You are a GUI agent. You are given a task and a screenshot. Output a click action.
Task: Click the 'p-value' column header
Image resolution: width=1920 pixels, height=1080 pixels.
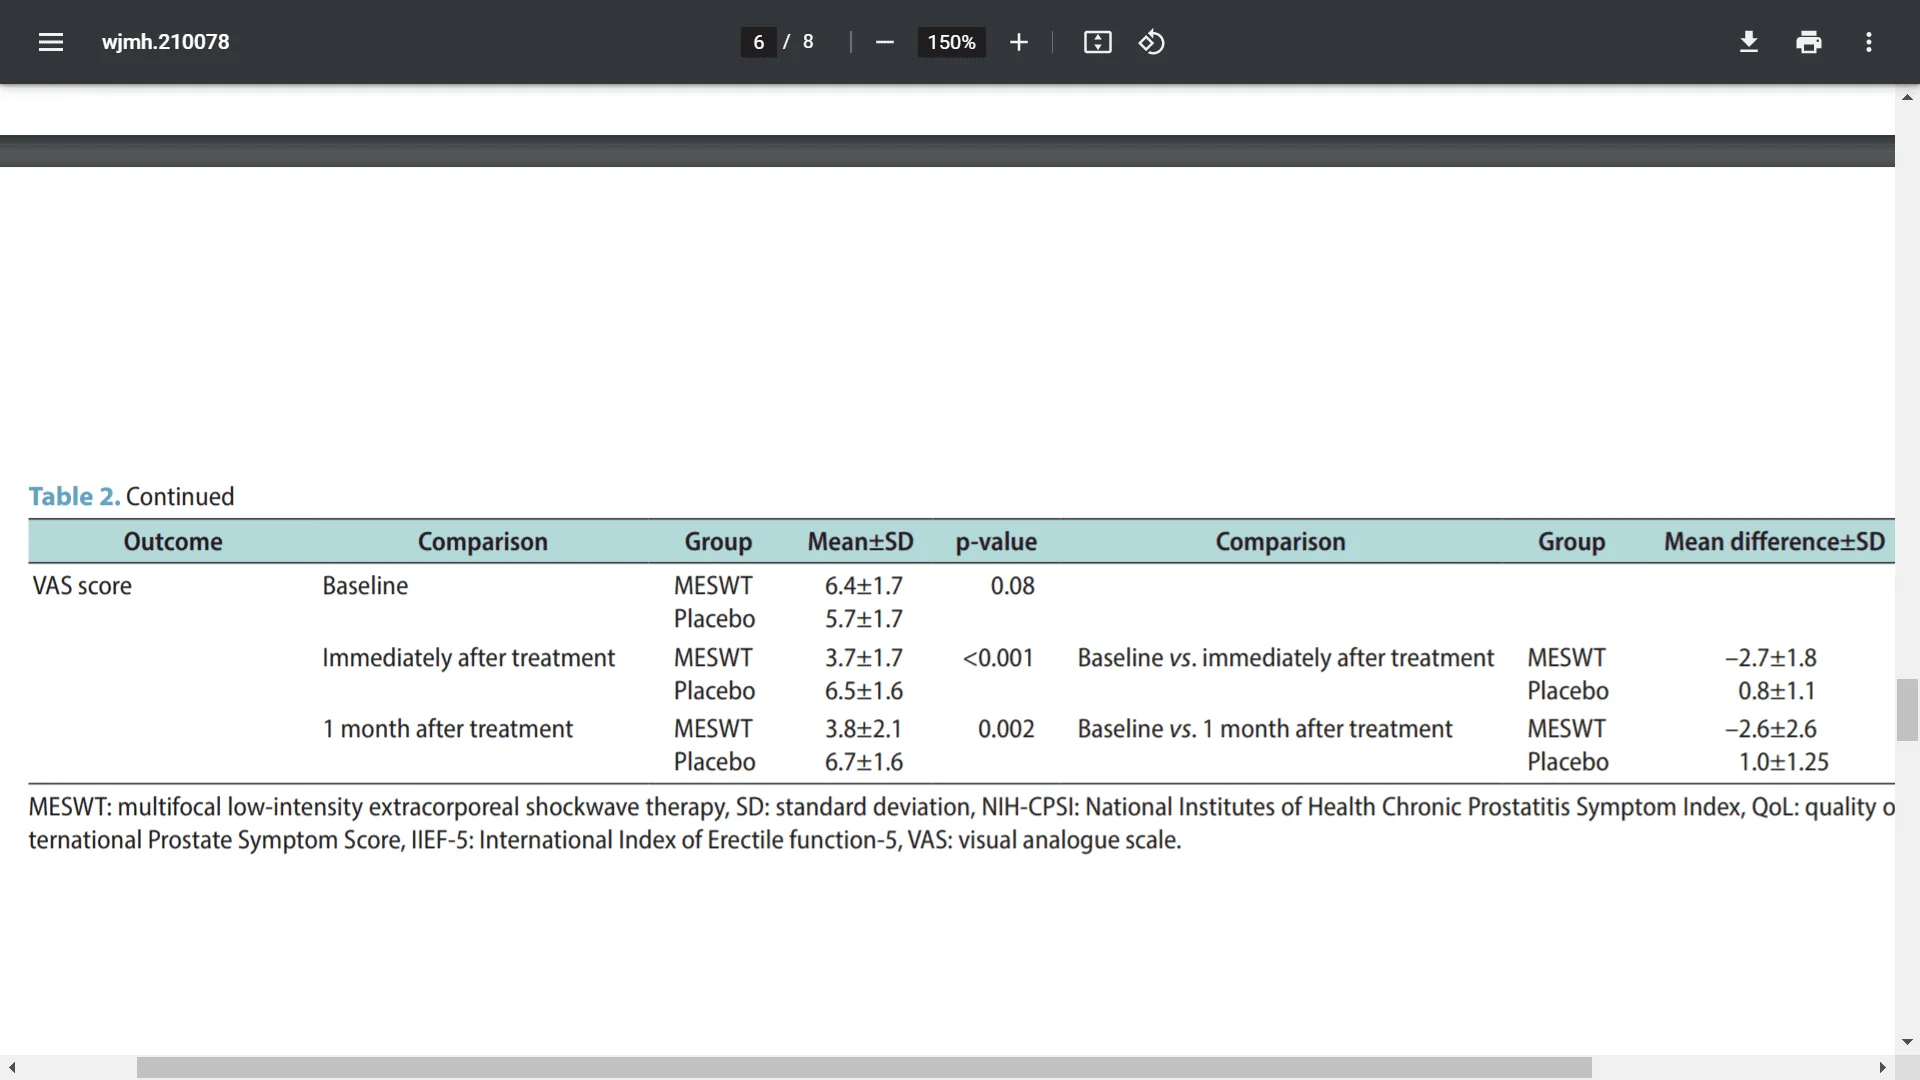[x=996, y=541]
